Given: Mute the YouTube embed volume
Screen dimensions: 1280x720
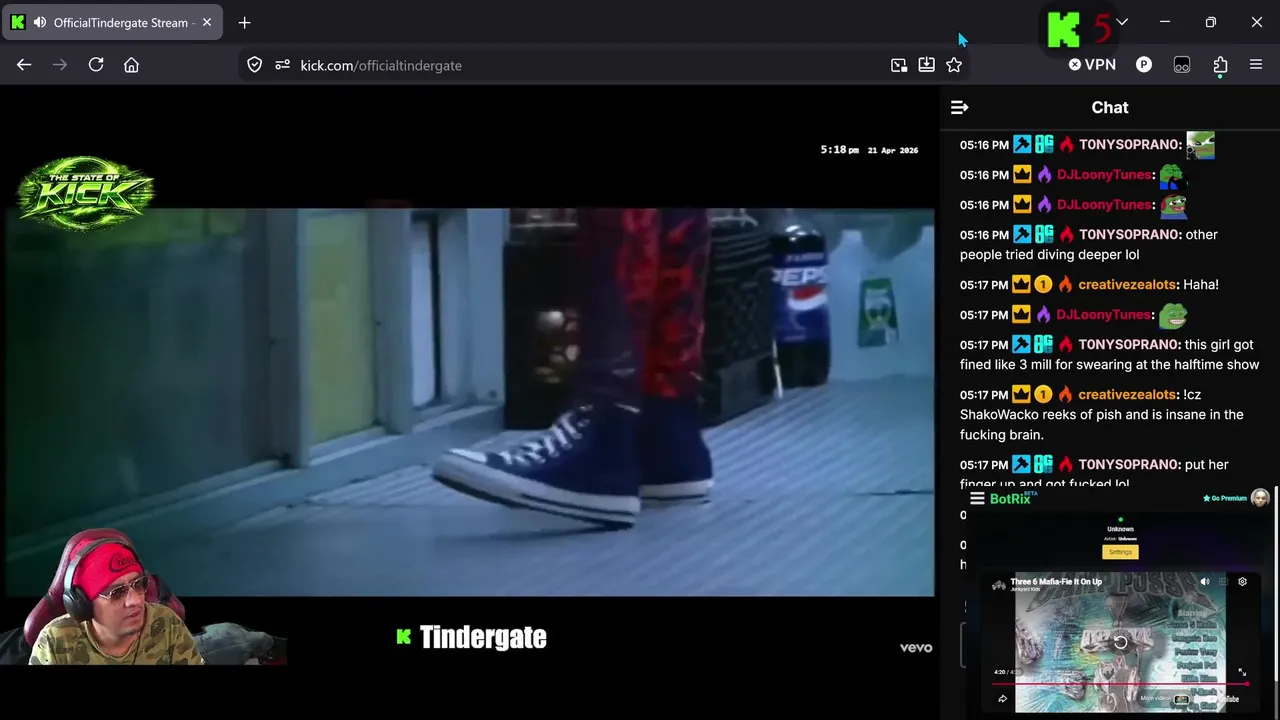Looking at the screenshot, I should coord(1205,582).
